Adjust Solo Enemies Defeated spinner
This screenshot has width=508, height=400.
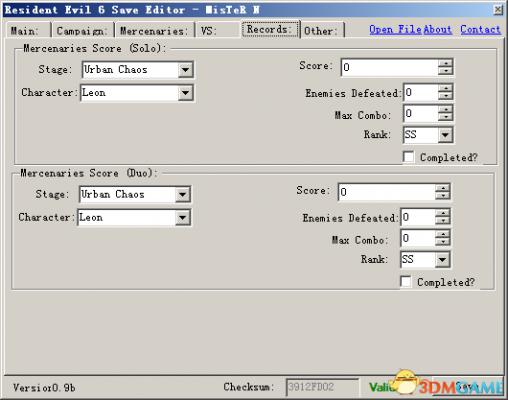pos(445,92)
